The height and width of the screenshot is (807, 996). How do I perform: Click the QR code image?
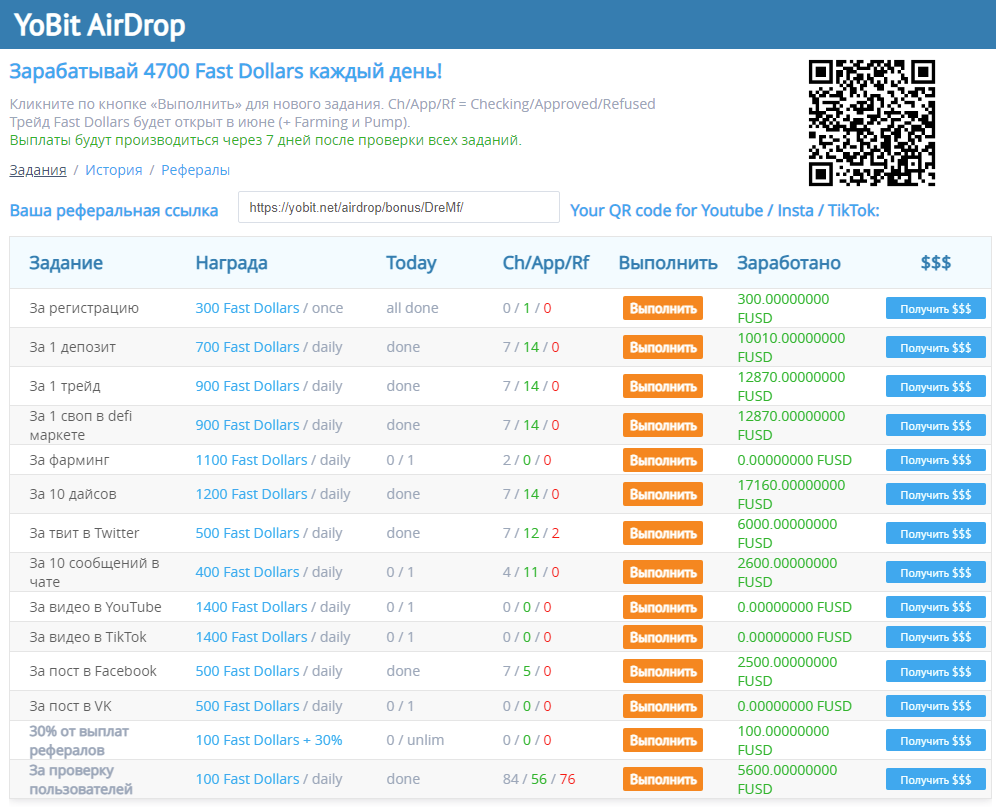click(872, 123)
